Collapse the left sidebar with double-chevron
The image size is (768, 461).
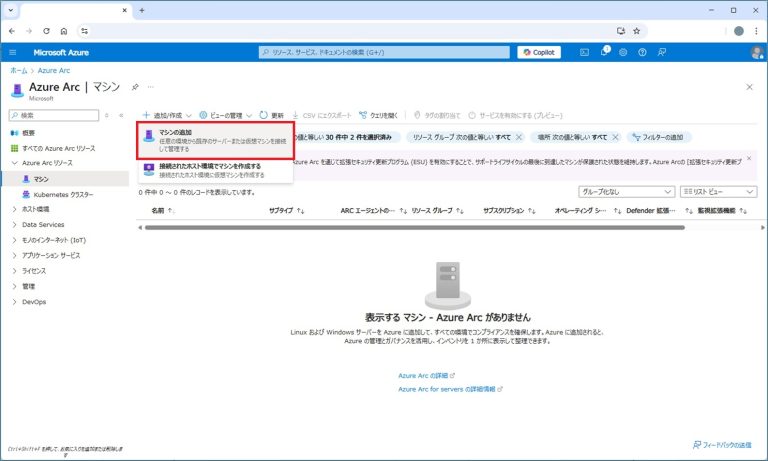tap(121, 116)
